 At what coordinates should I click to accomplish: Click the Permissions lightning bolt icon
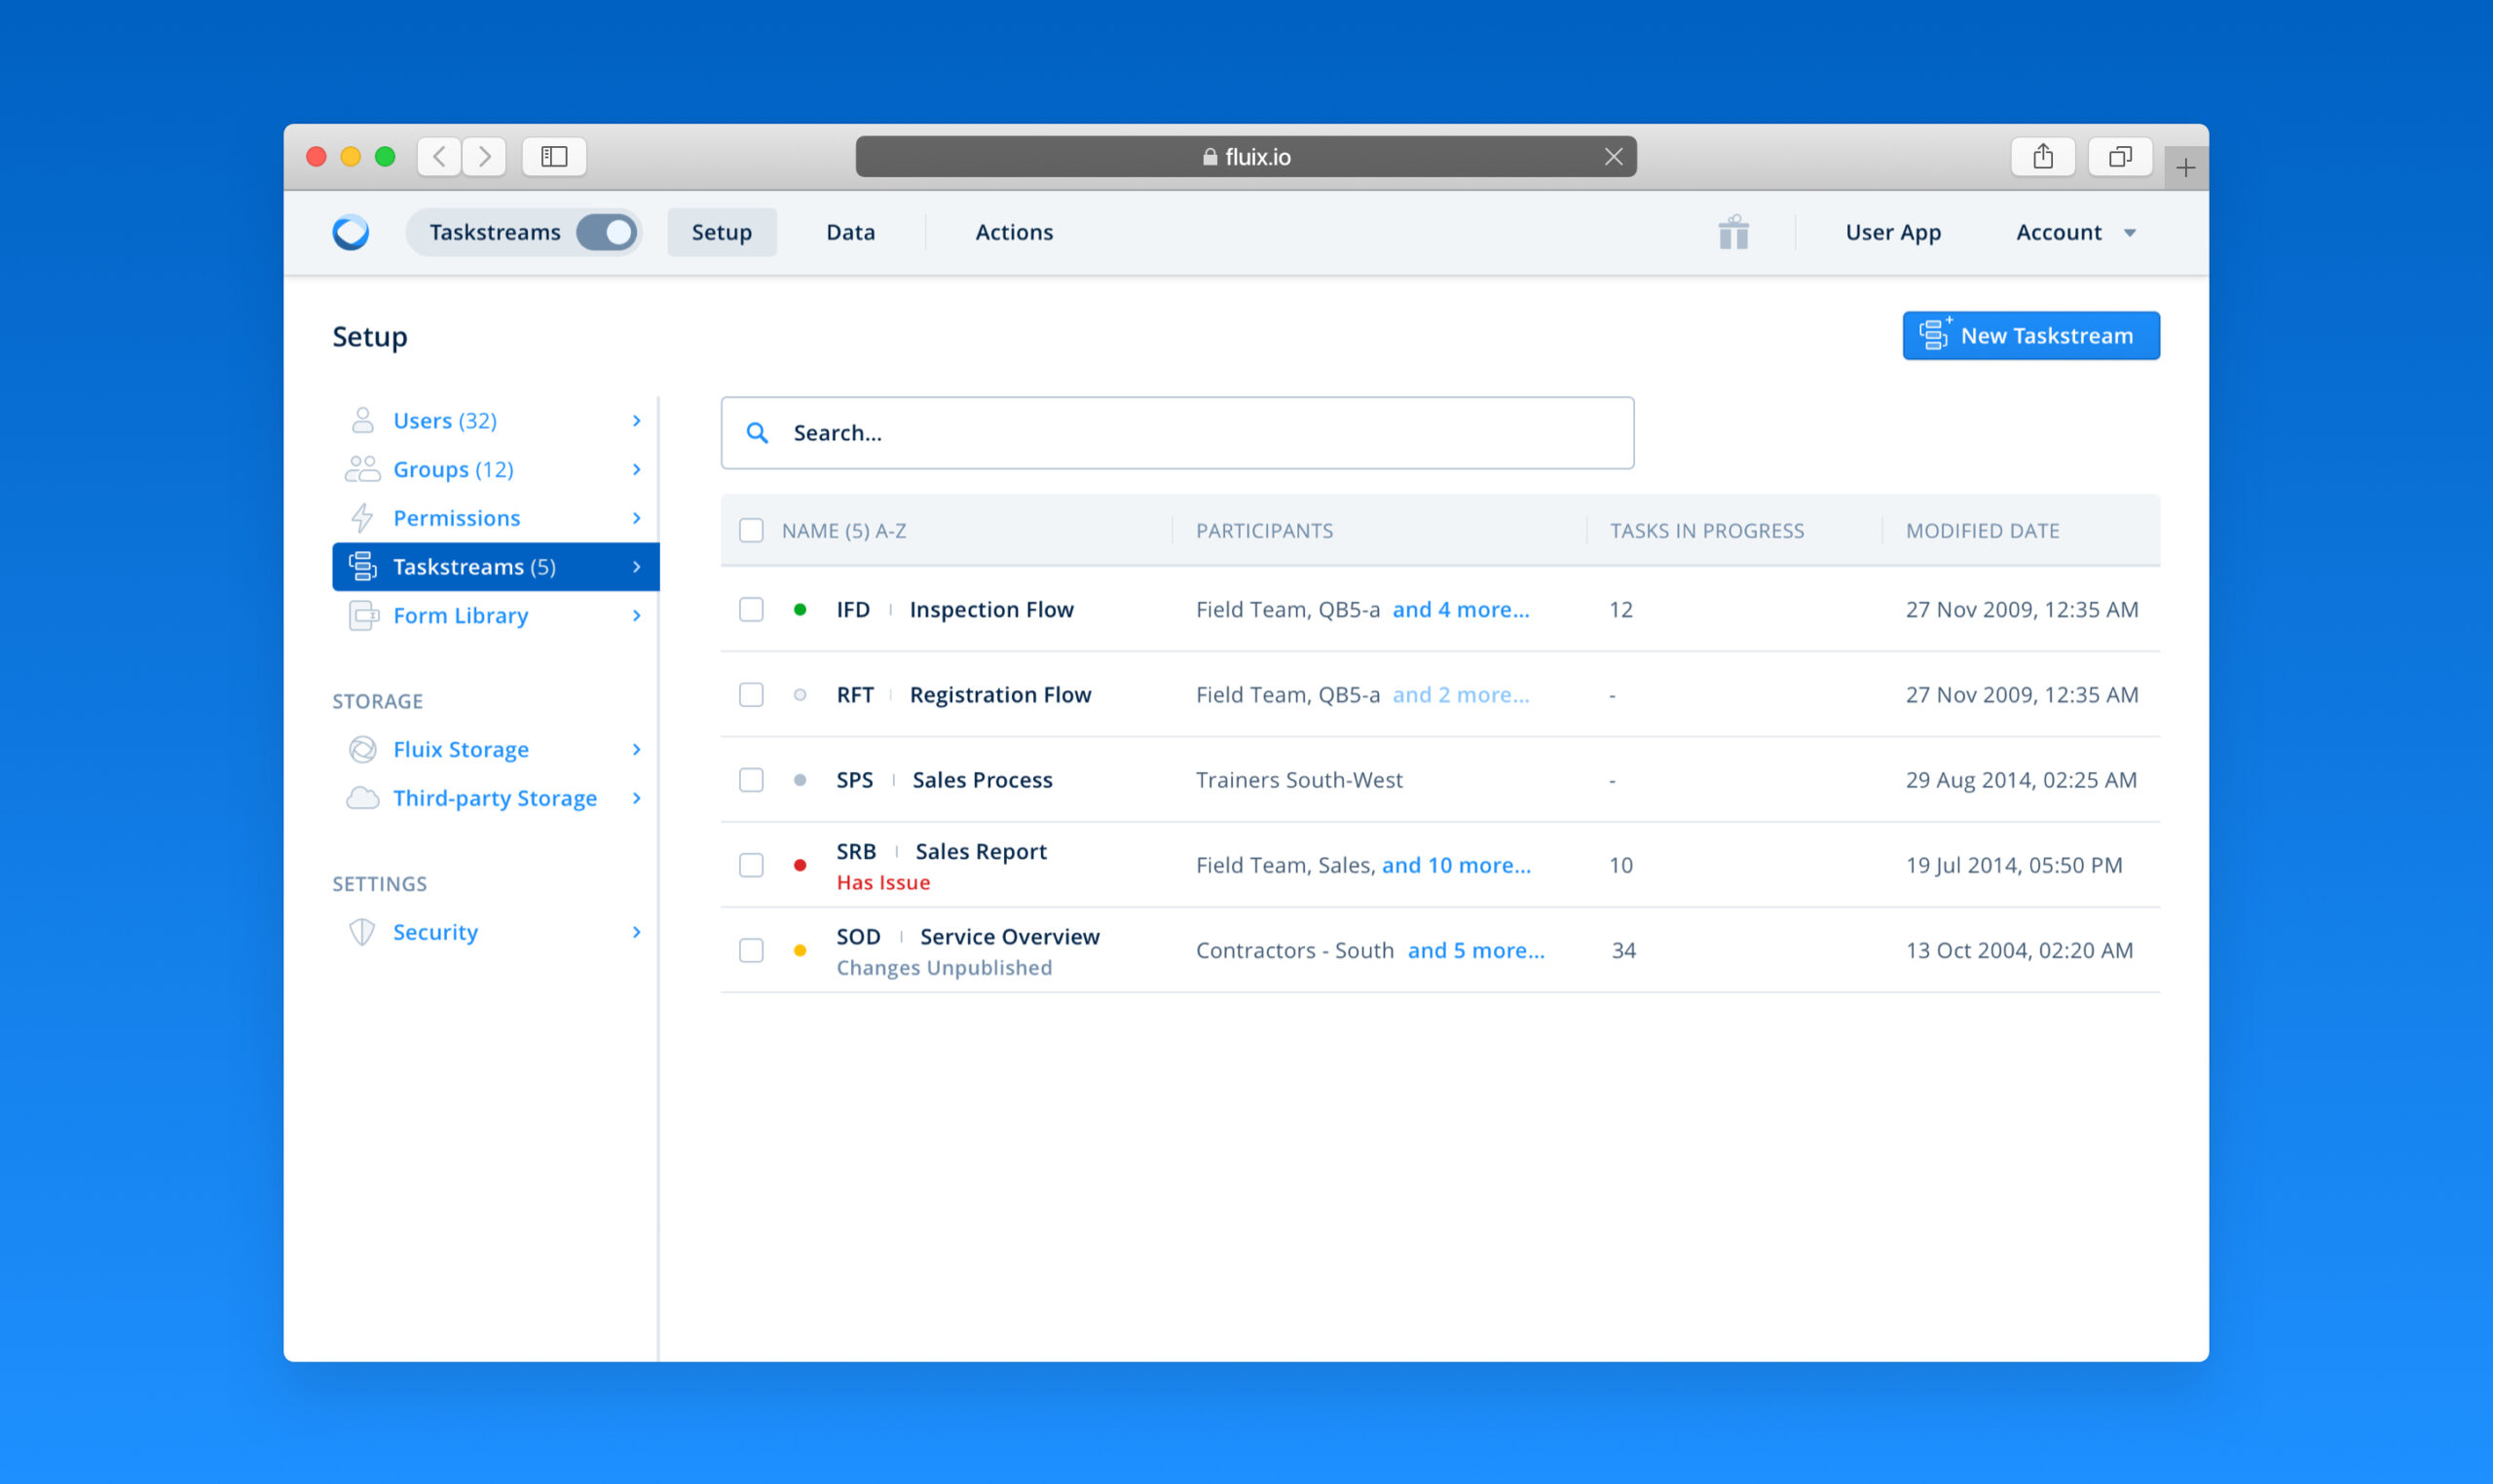click(x=362, y=518)
